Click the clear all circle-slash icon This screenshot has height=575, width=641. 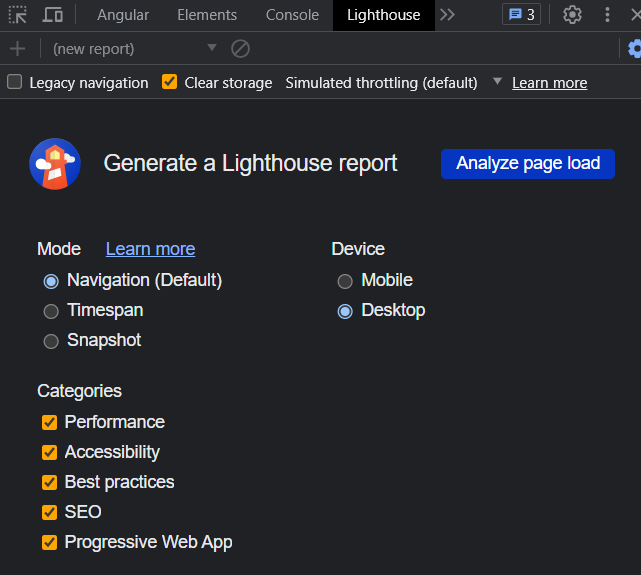pyautogui.click(x=240, y=49)
